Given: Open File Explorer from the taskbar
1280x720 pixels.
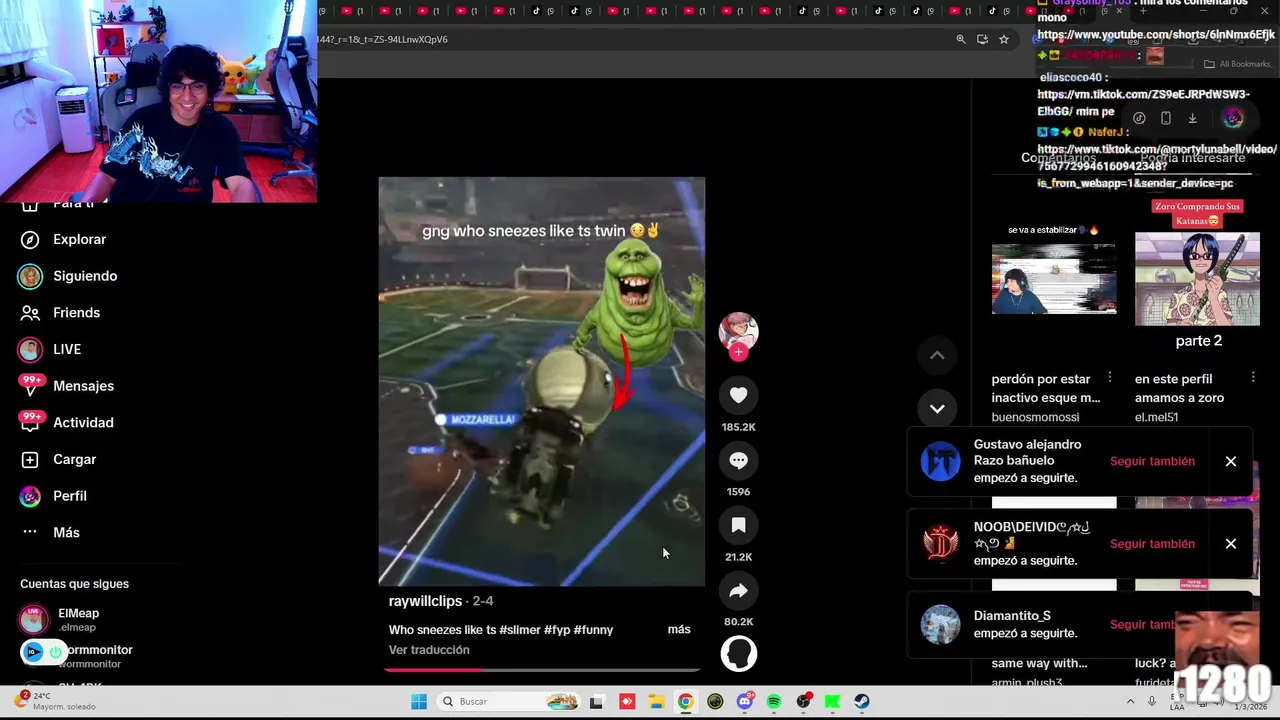Looking at the screenshot, I should (656, 701).
